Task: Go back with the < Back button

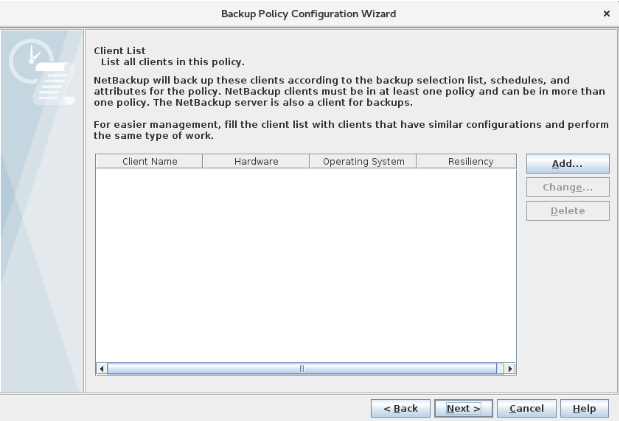Action: (x=400, y=408)
